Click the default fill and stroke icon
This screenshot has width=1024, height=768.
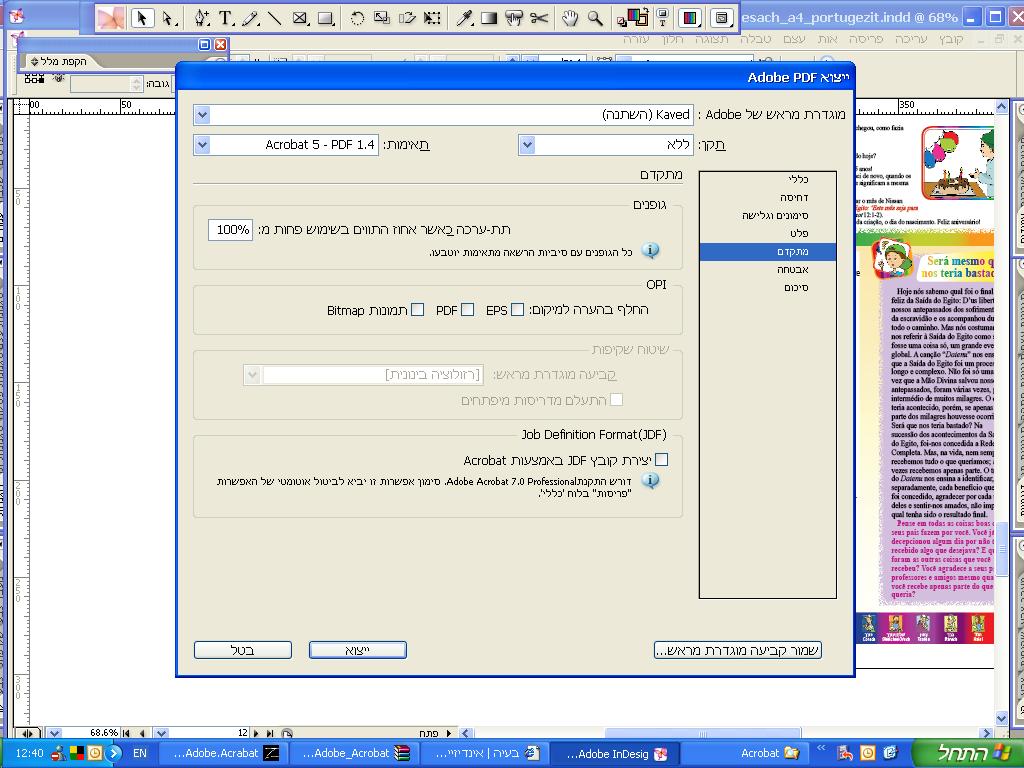pos(621,24)
